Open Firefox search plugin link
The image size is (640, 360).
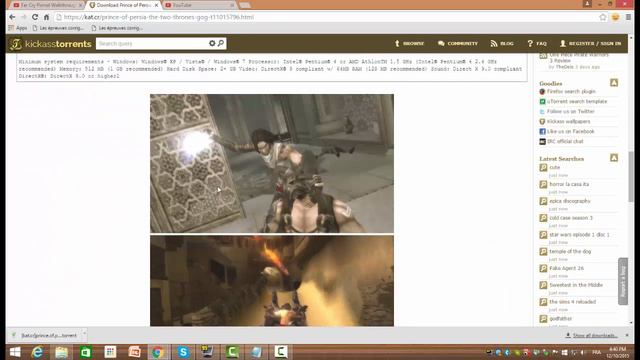point(571,91)
